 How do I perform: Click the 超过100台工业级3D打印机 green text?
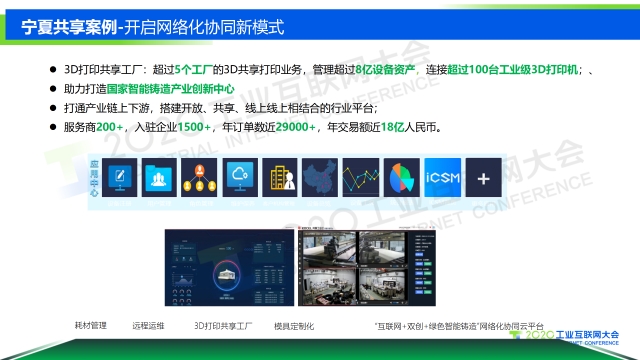click(x=513, y=70)
